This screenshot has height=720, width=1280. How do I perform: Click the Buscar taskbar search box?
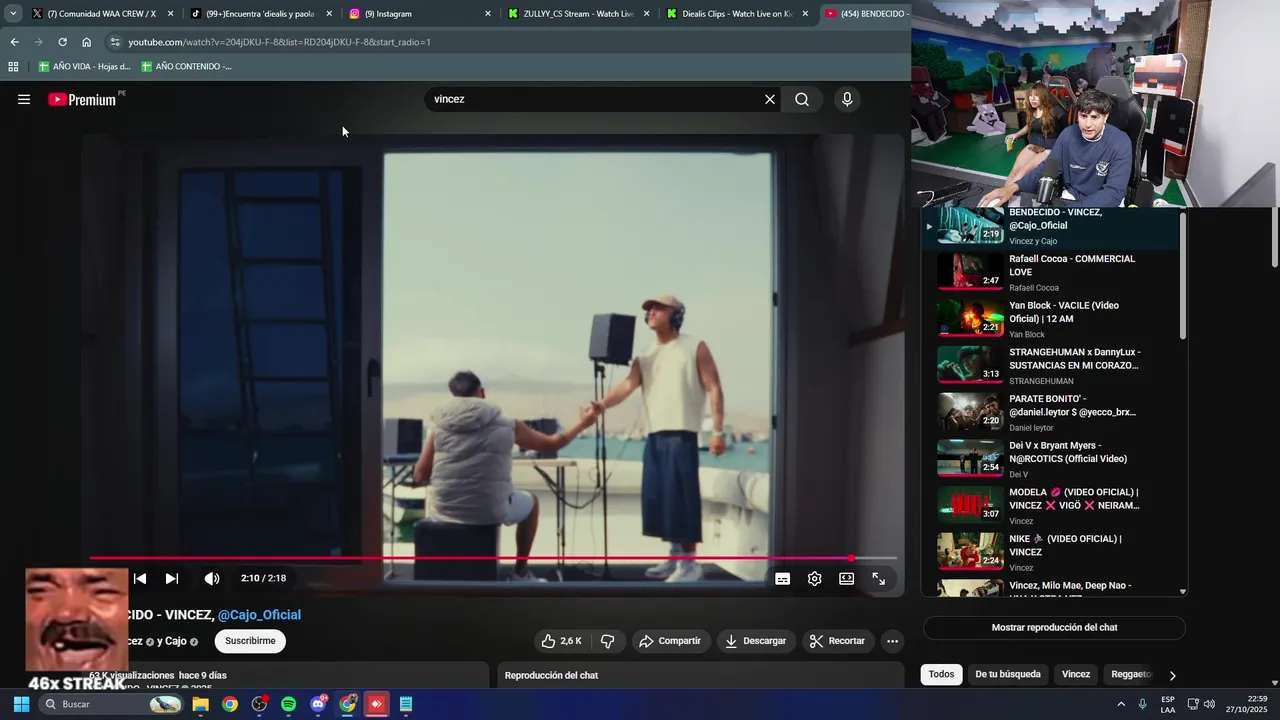112,704
